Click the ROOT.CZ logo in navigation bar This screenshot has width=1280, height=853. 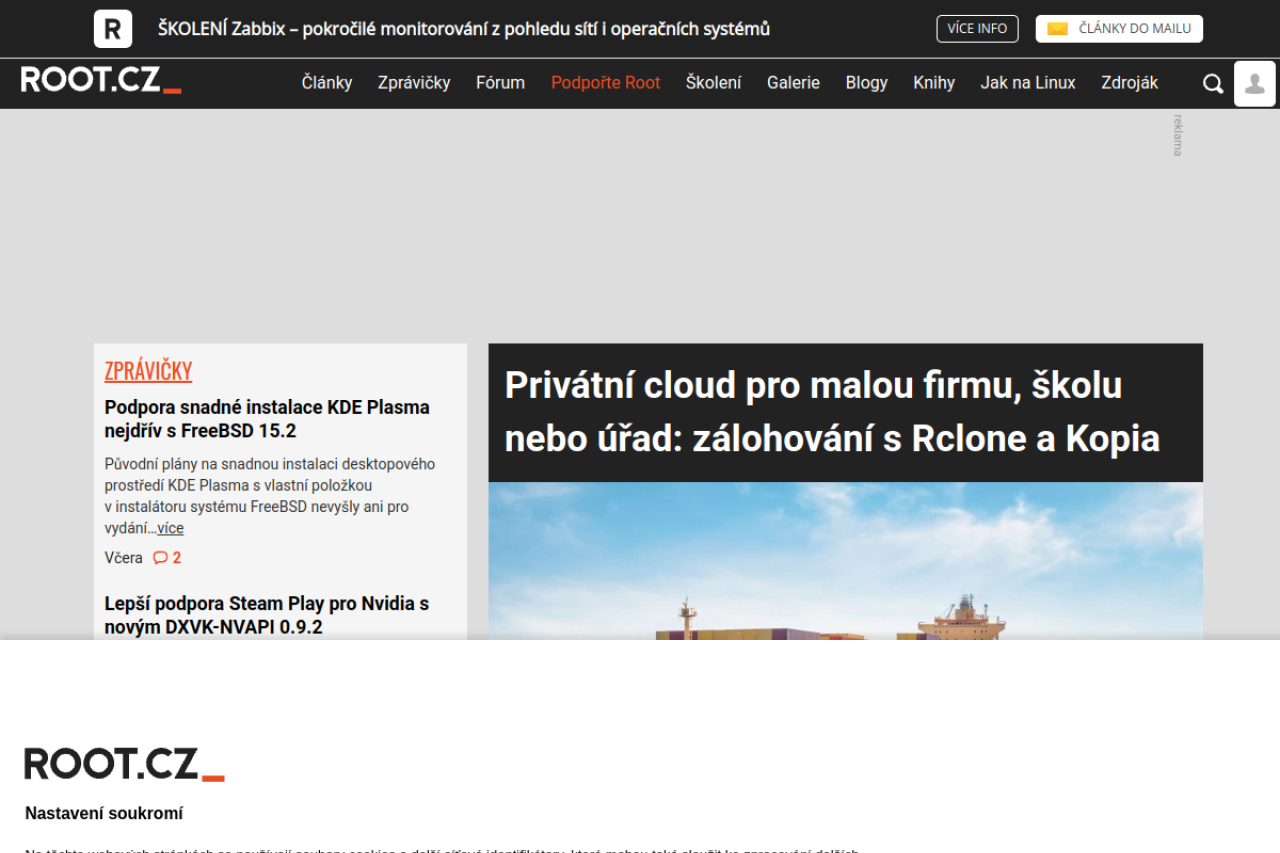(x=101, y=80)
